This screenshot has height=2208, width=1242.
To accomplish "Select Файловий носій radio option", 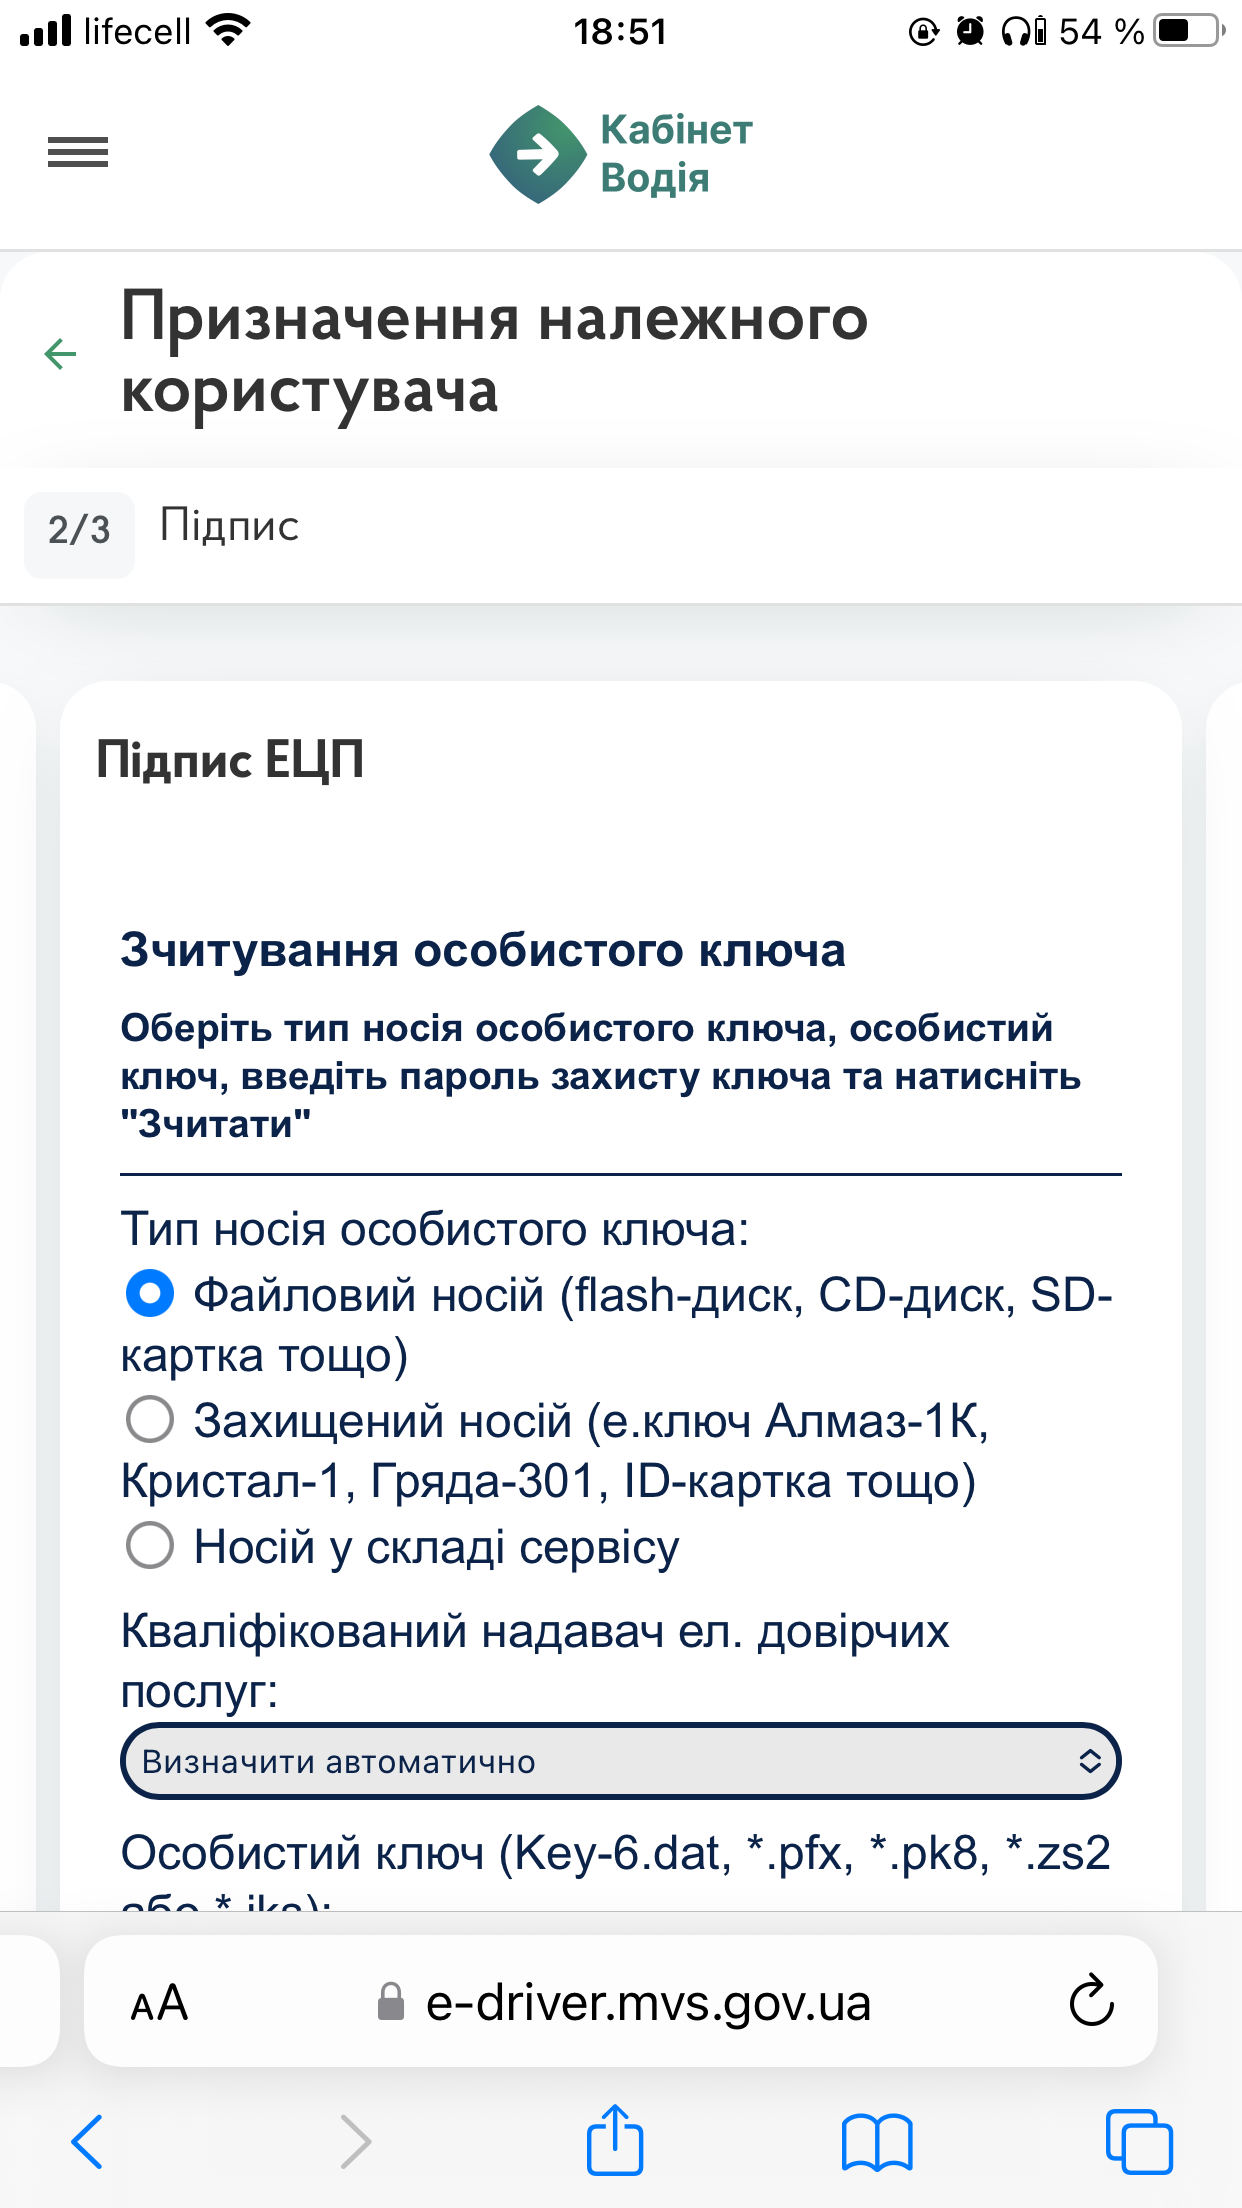I will [150, 1294].
